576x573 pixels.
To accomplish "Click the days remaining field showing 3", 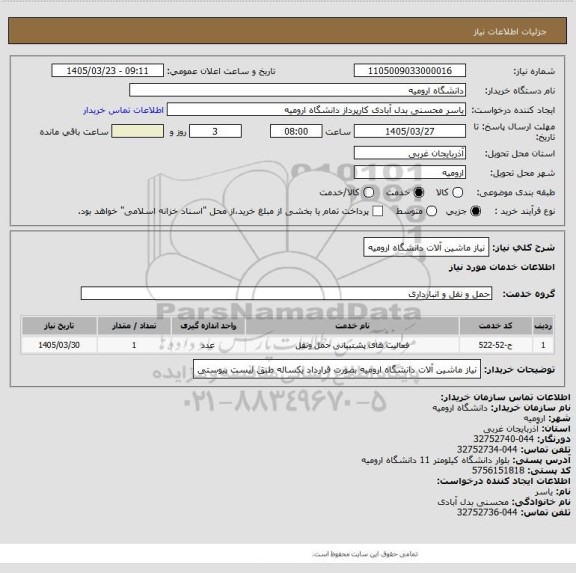I will [215, 131].
